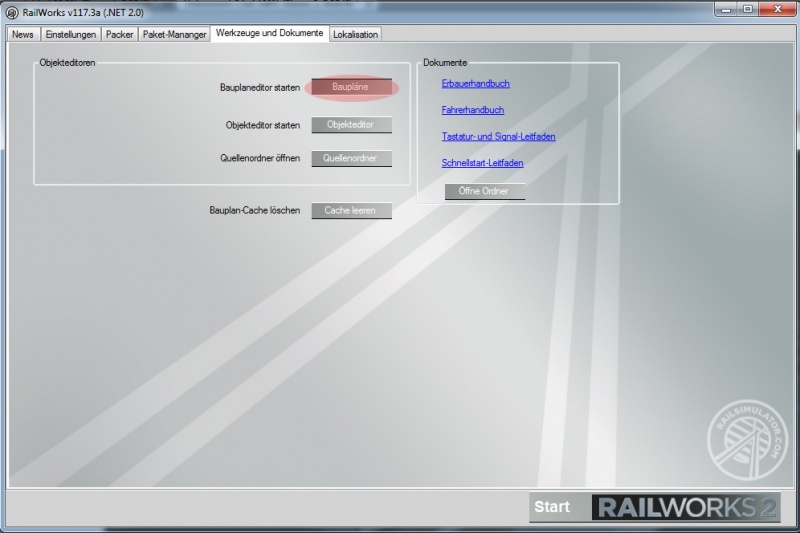The image size is (800, 533).
Task: Click the 'Quellenordner öffnen' label
Action: coord(260,158)
